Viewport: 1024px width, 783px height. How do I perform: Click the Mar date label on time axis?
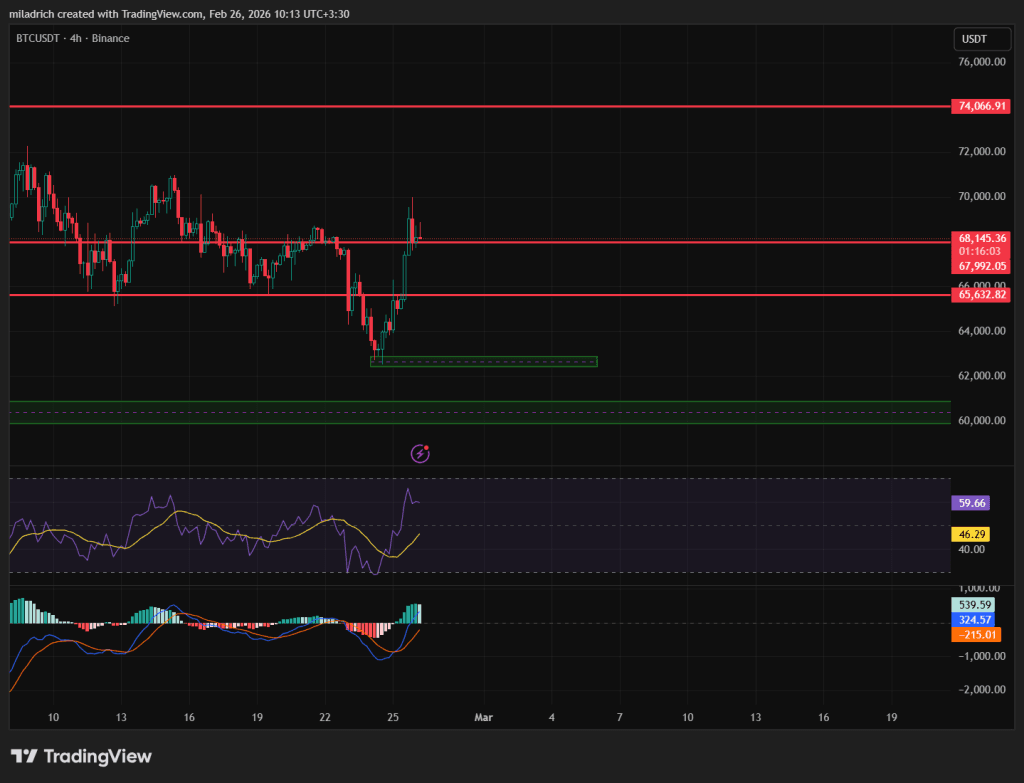483,717
